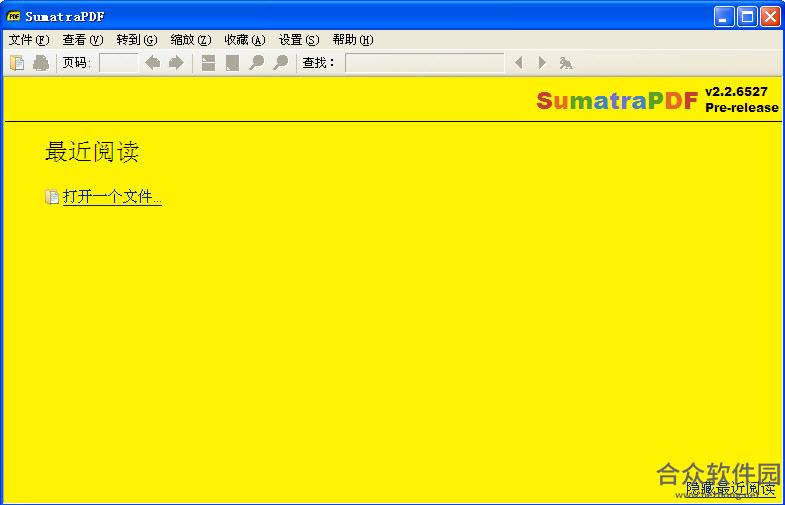
Task: Click the Print toolbar icon
Action: (41, 63)
